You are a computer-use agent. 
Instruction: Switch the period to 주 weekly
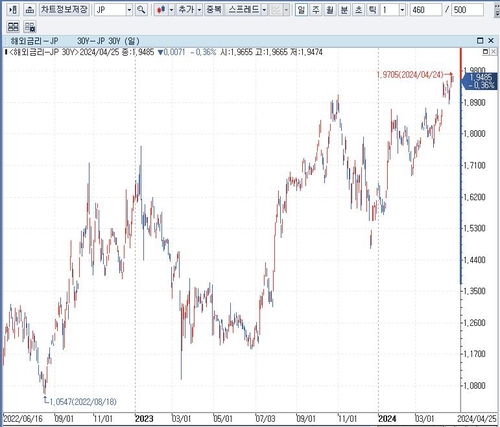point(315,10)
